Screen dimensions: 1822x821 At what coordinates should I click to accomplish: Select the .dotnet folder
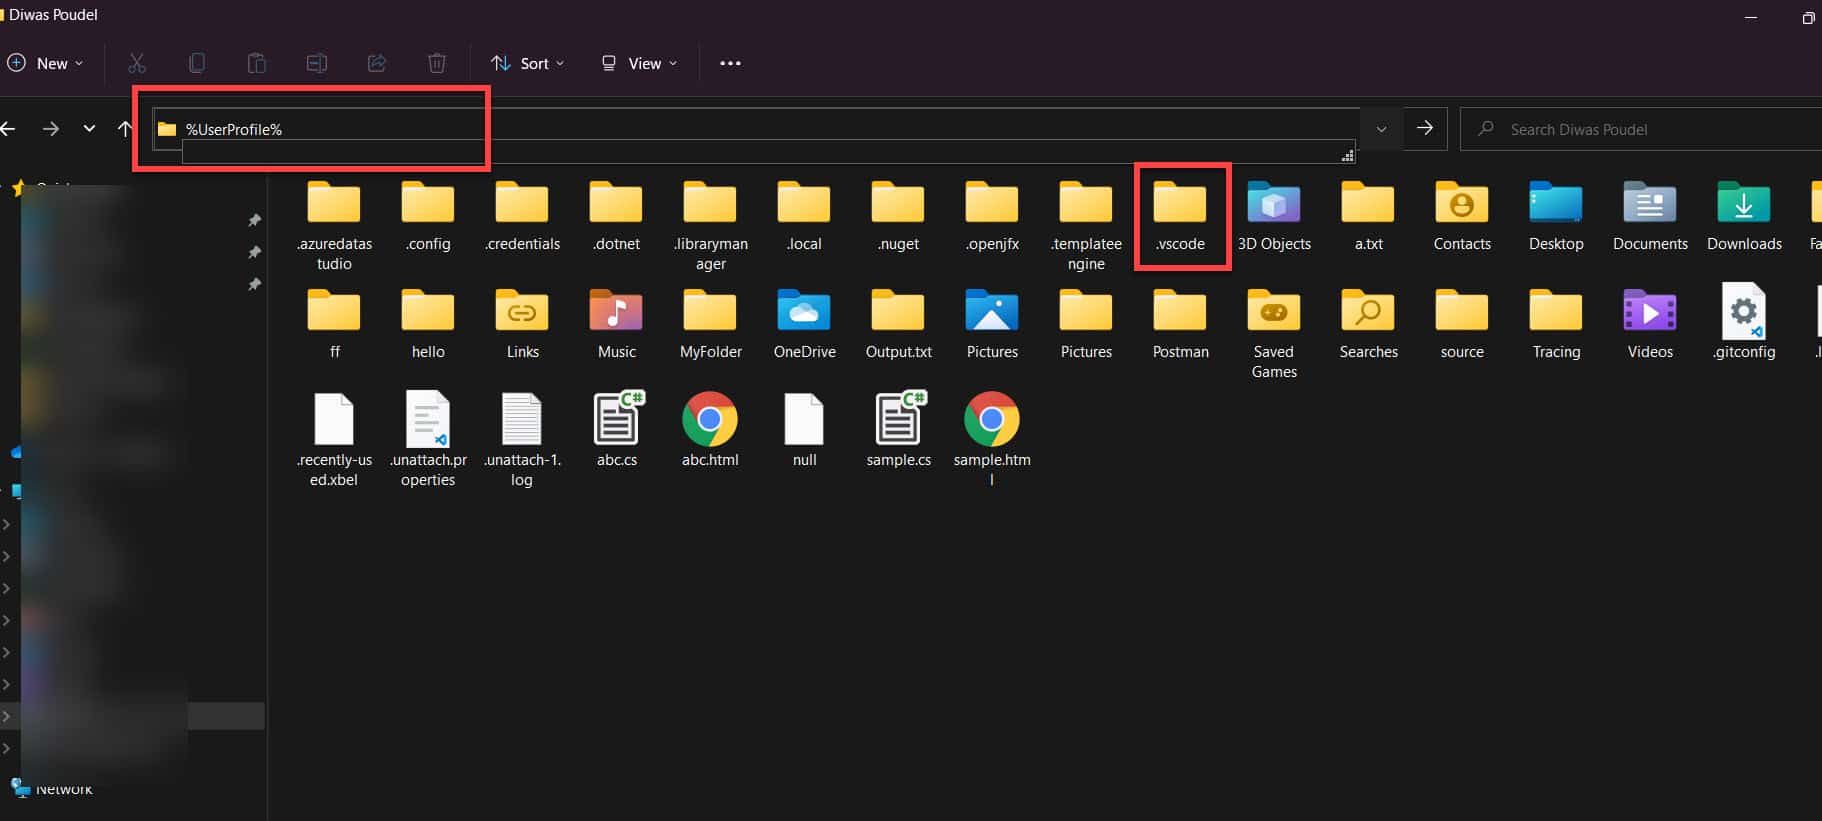coord(616,217)
